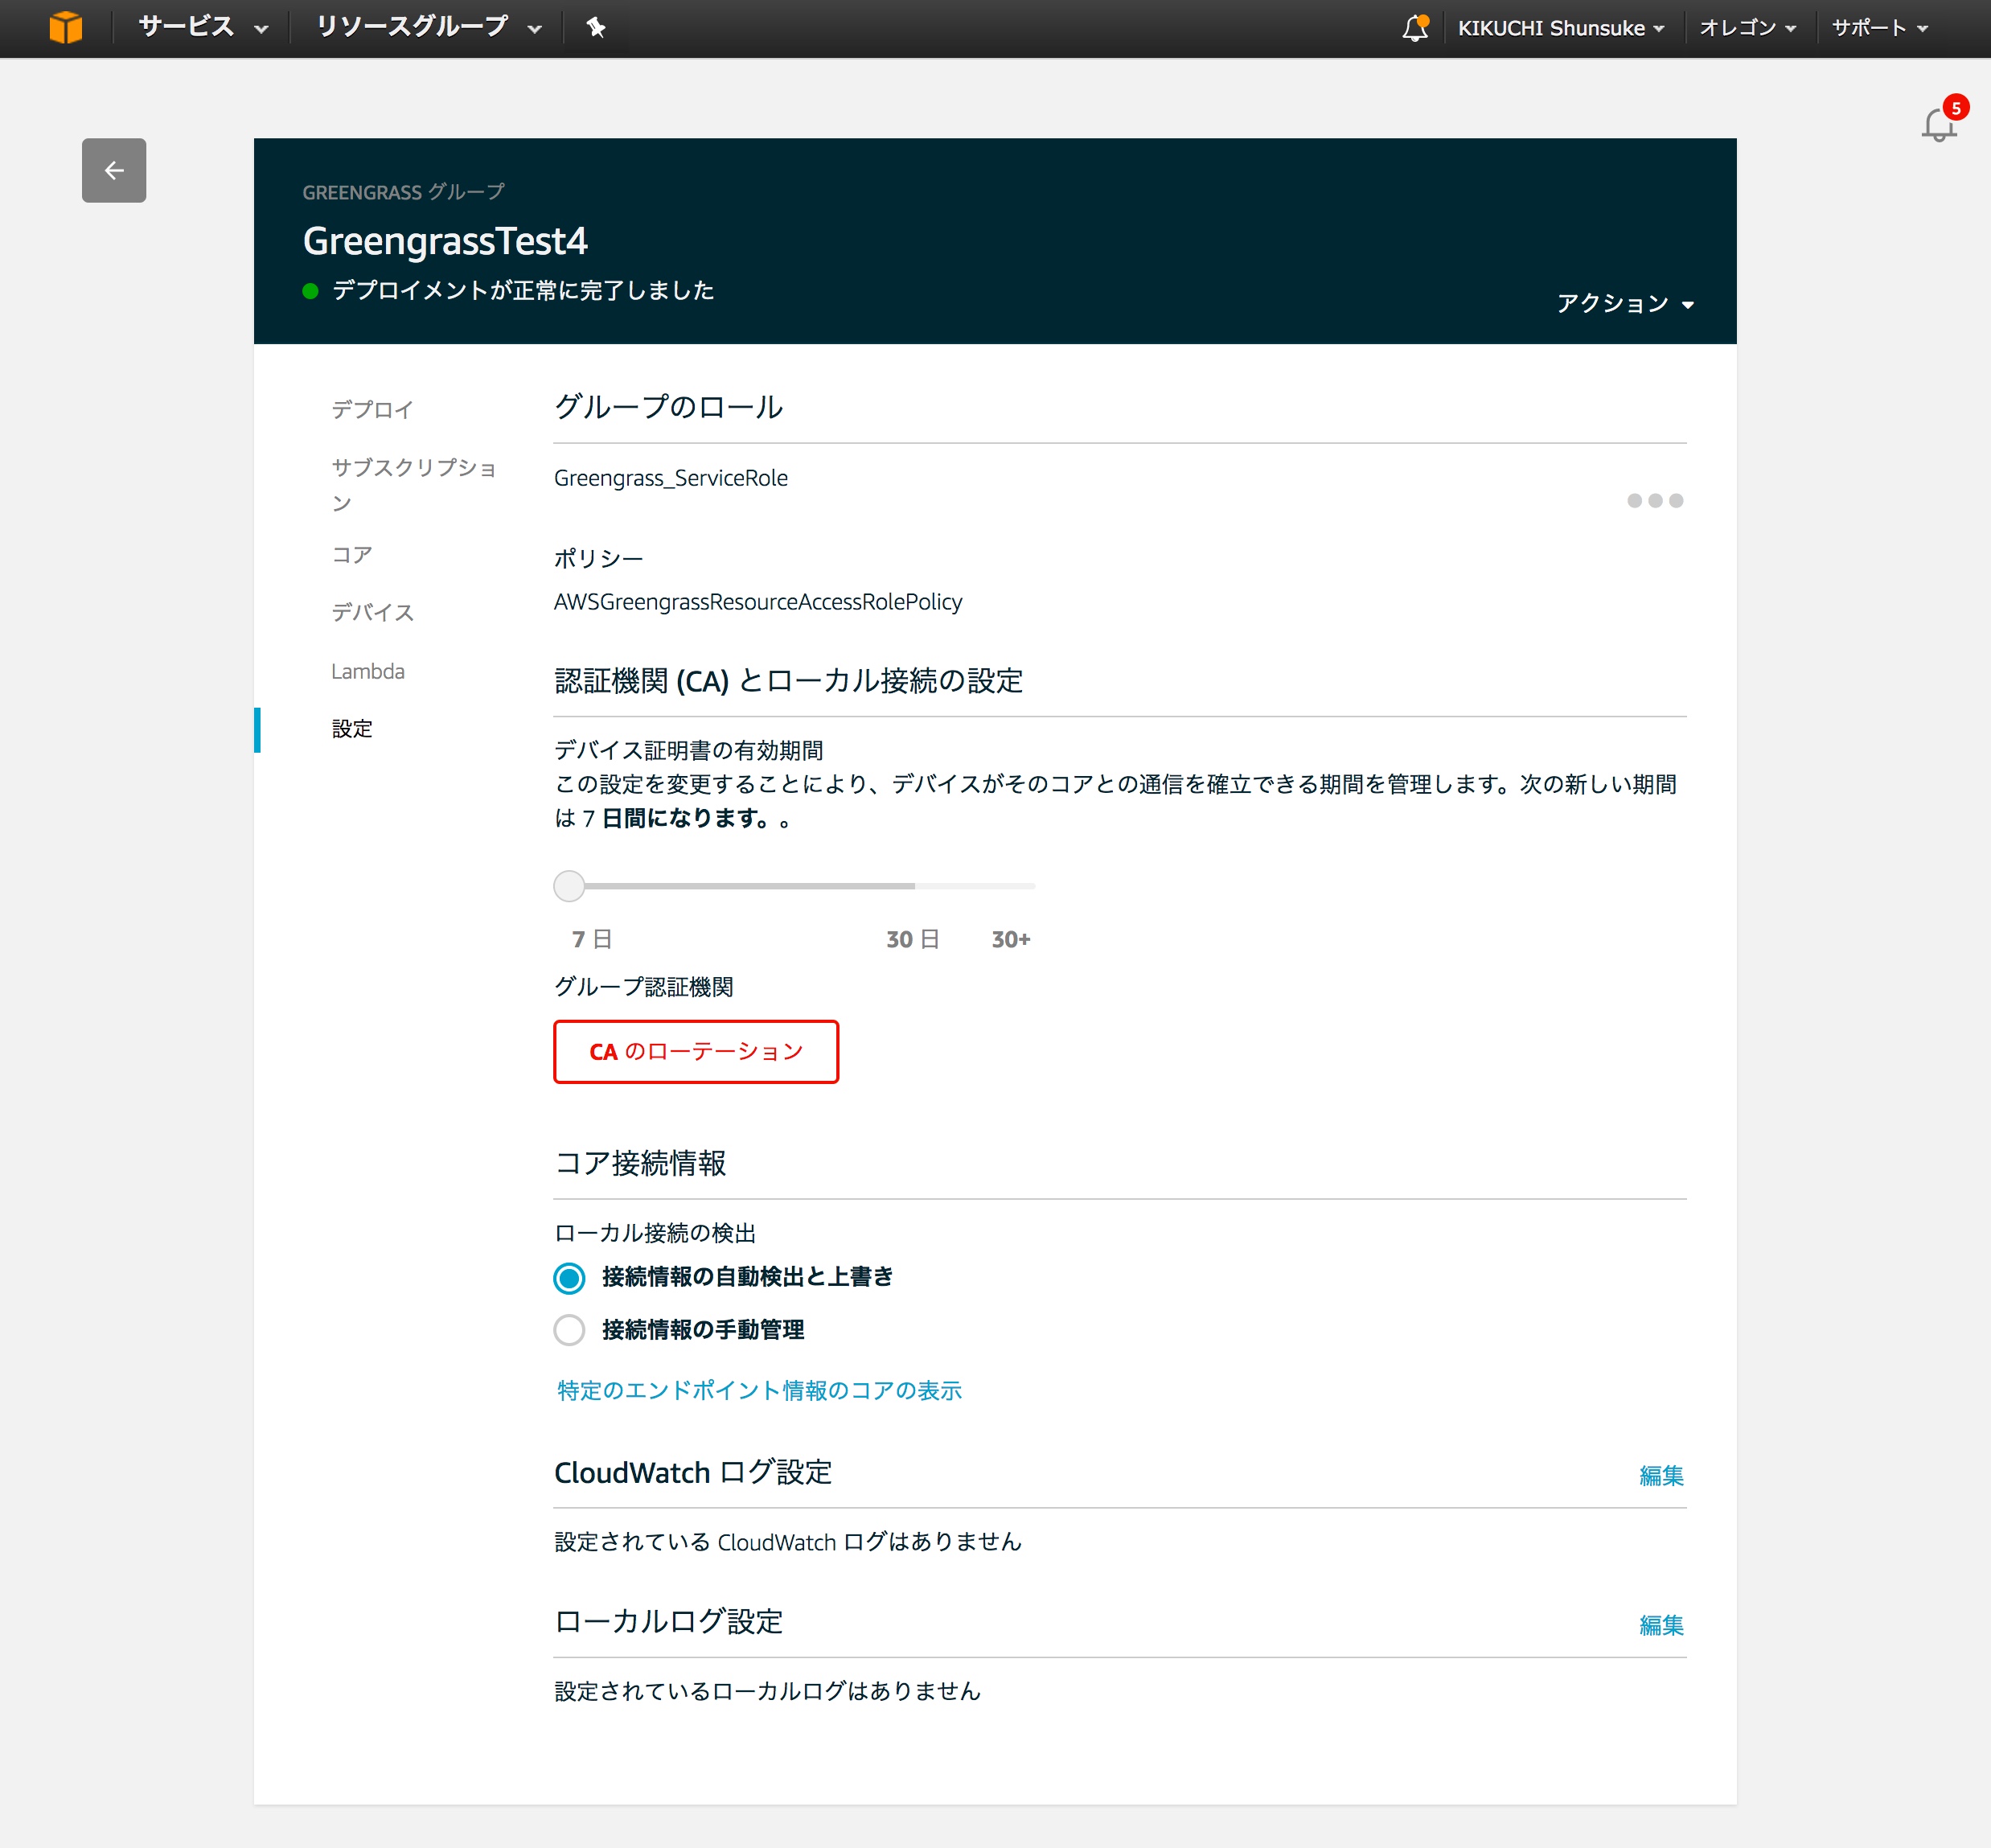Image resolution: width=1991 pixels, height=1848 pixels.
Task: Open the KIKUCHI Shunsuke account menu
Action: coord(1561,28)
